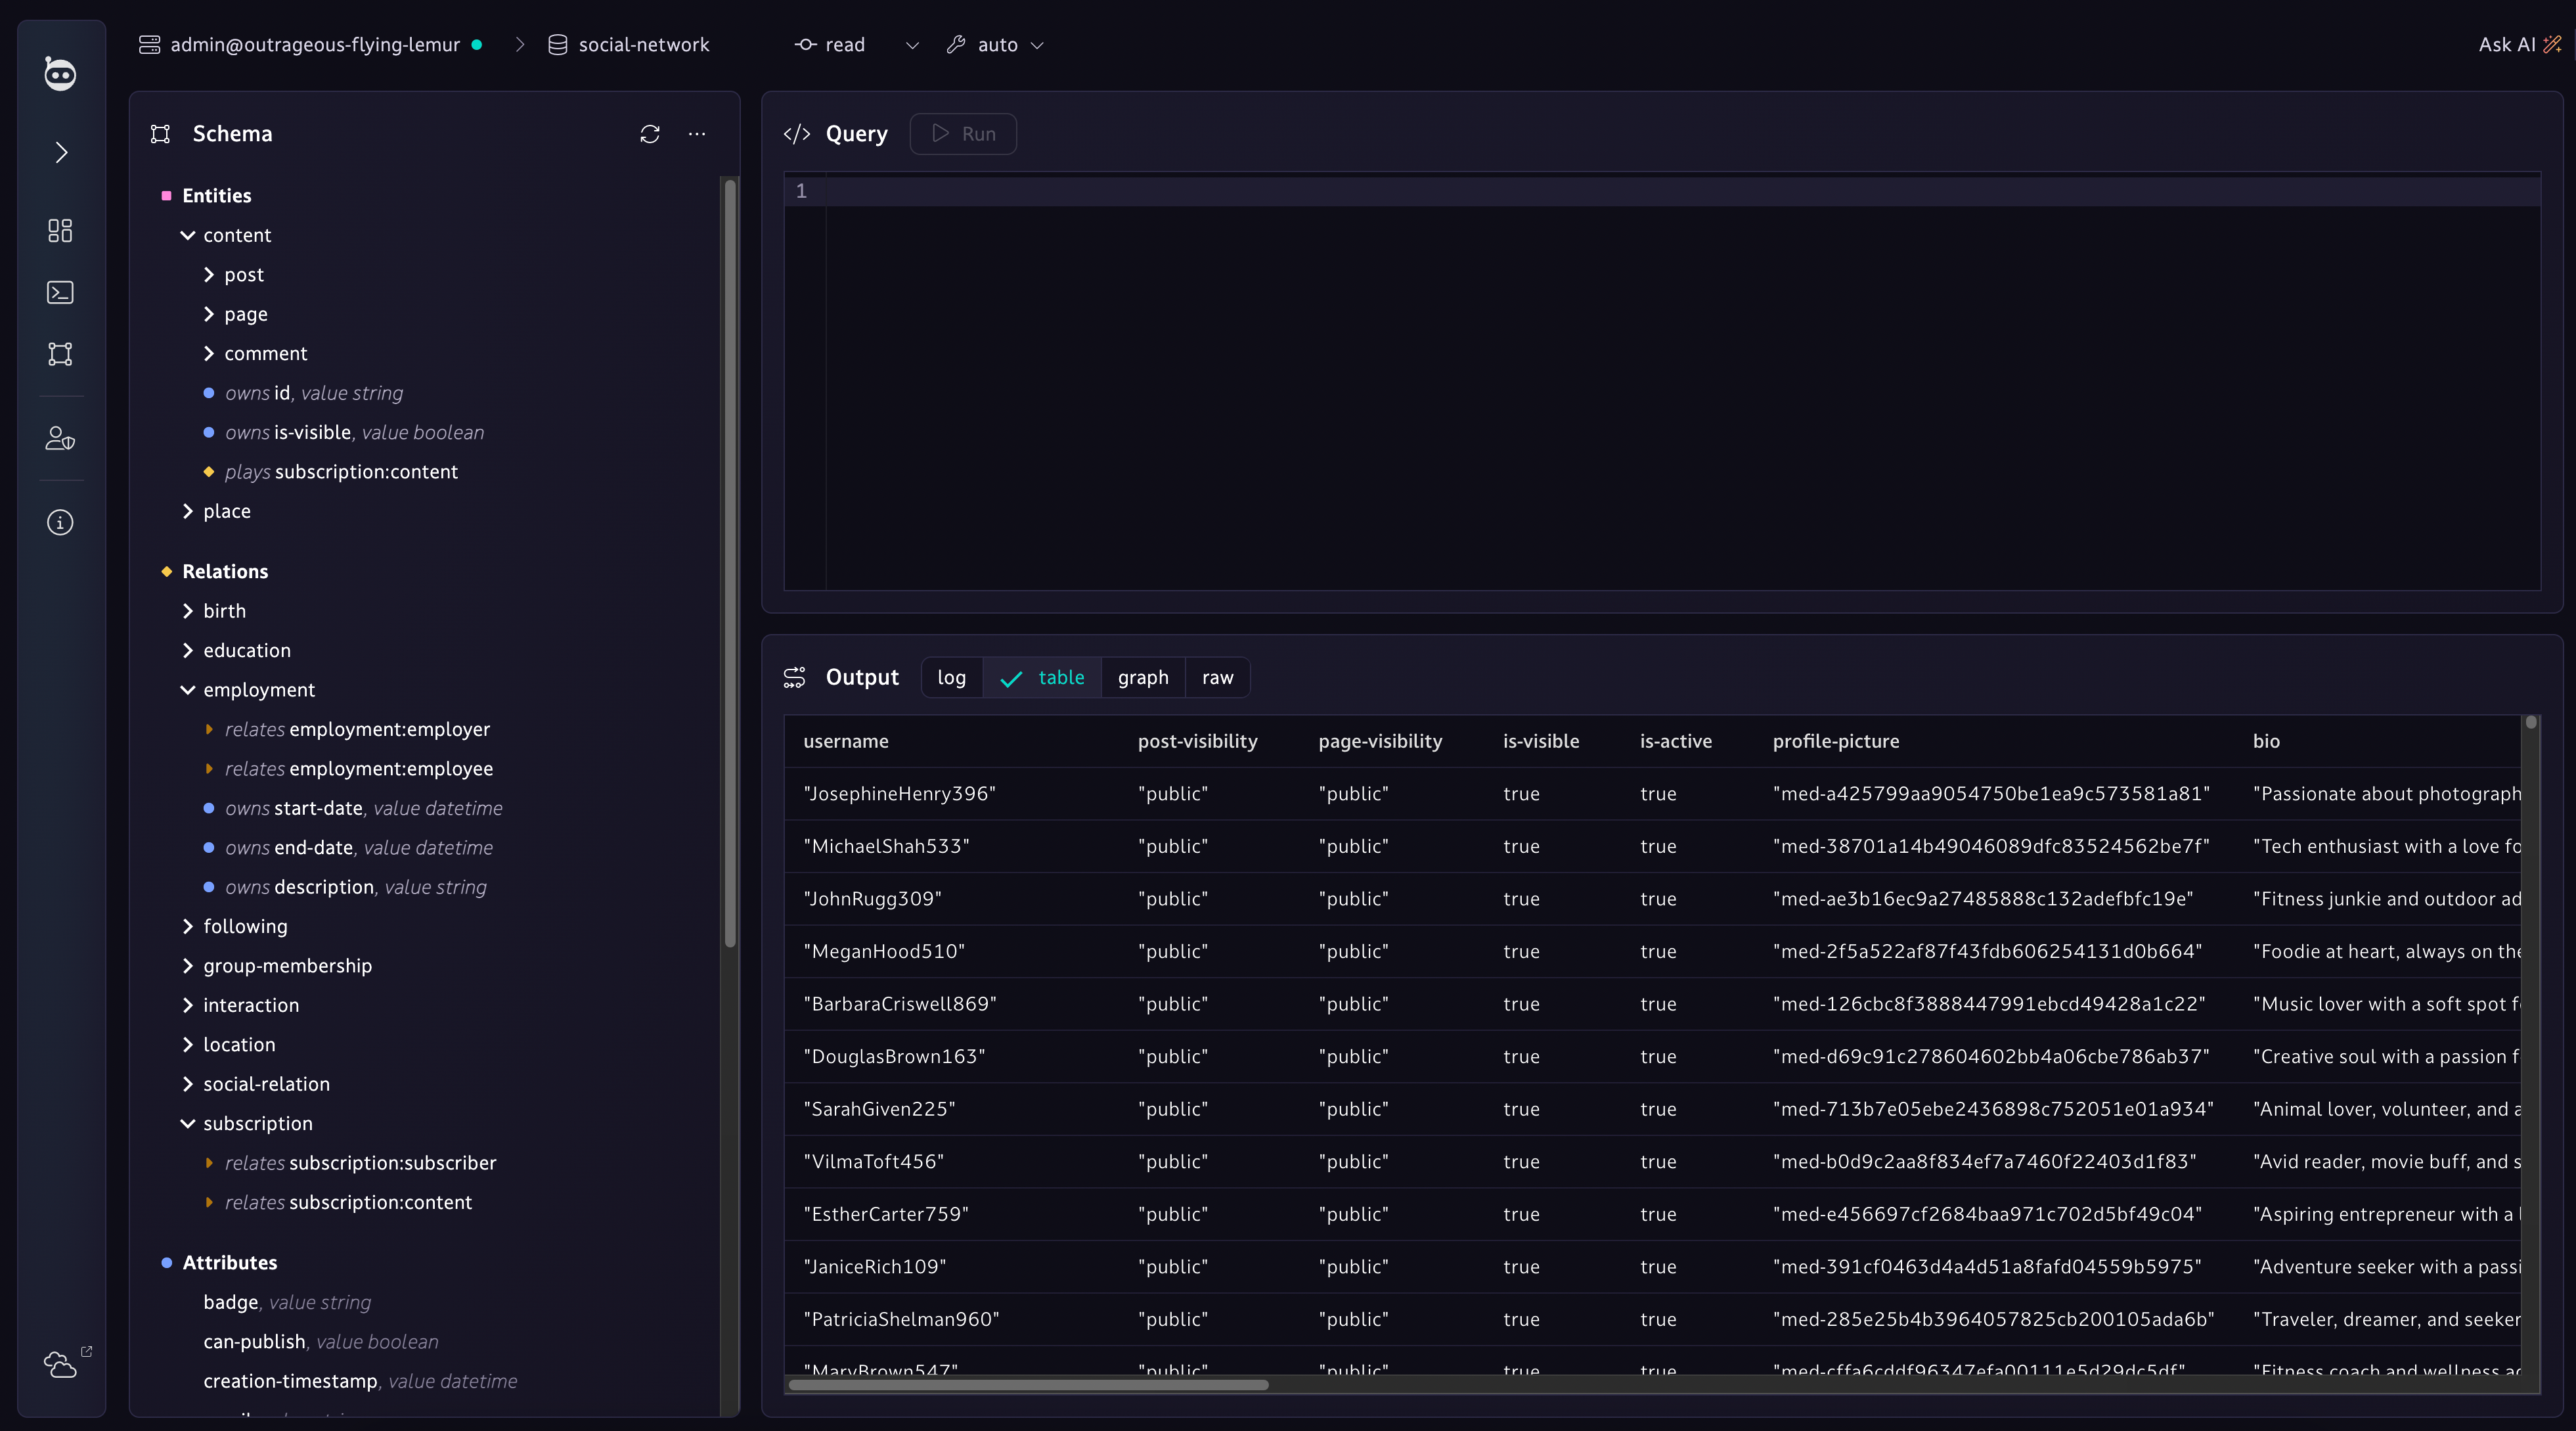
Task: Click the "VilmaToft456" username cell
Action: [873, 1161]
